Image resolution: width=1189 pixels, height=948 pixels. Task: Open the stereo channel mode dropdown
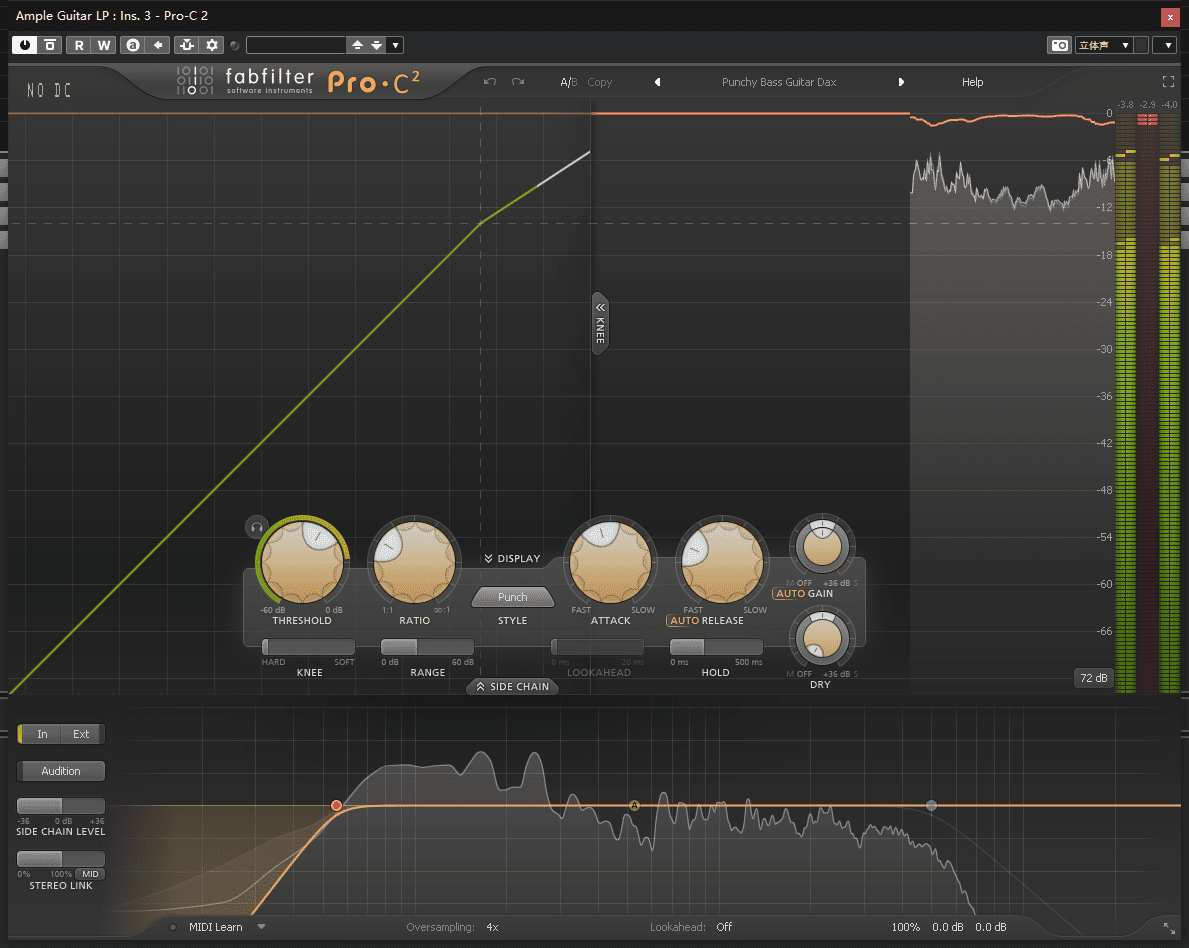1104,46
